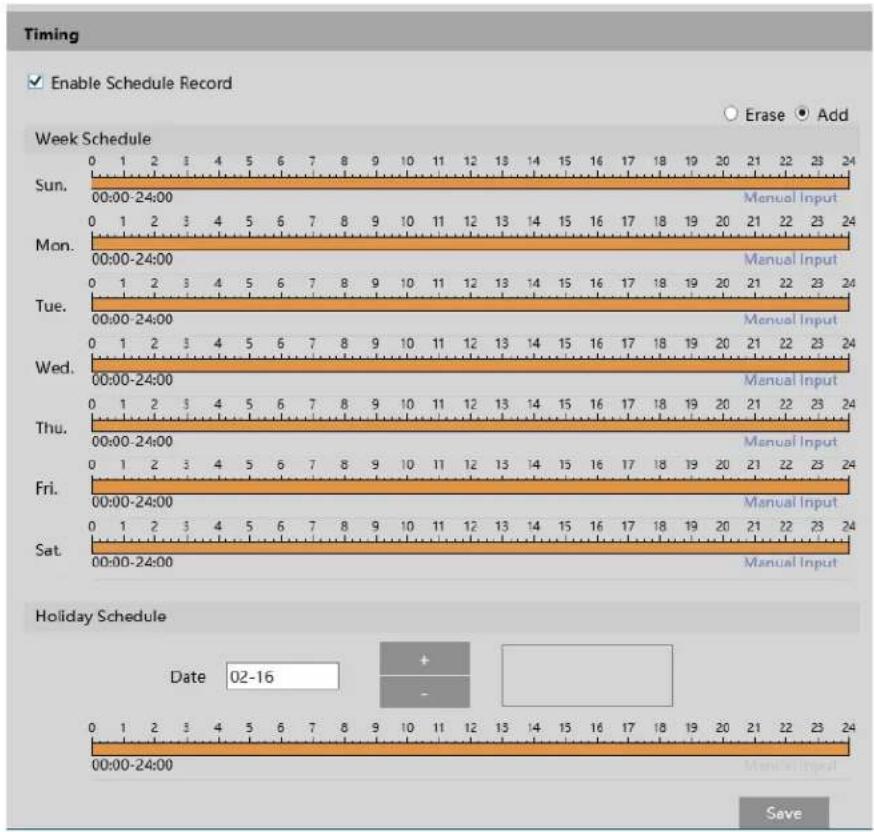The height and width of the screenshot is (832, 874).
Task: Open Manual Input for Wednesday
Action: tap(790, 380)
